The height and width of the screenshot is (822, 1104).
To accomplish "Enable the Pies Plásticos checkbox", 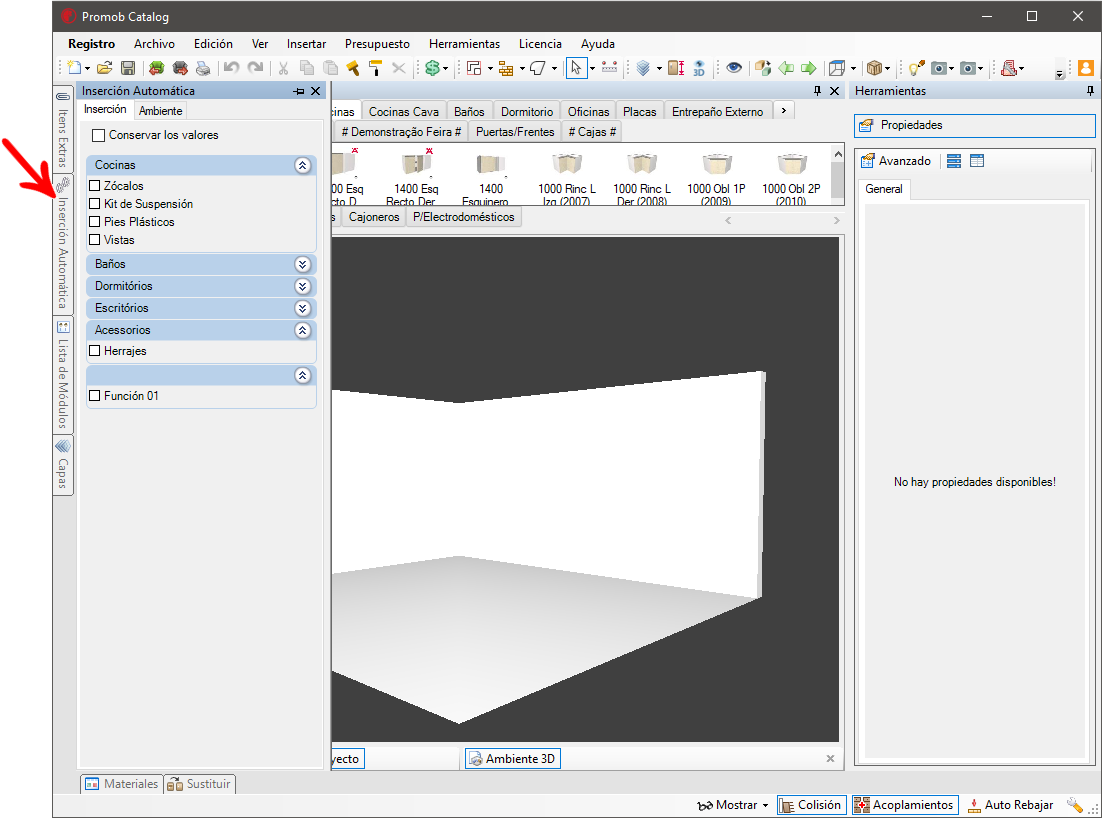I will click(x=95, y=222).
